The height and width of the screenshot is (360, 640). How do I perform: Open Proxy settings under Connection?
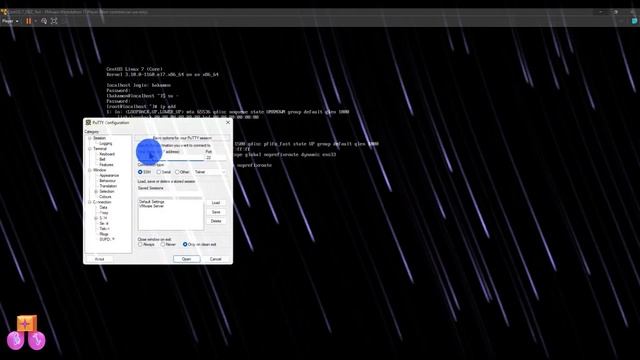point(104,213)
